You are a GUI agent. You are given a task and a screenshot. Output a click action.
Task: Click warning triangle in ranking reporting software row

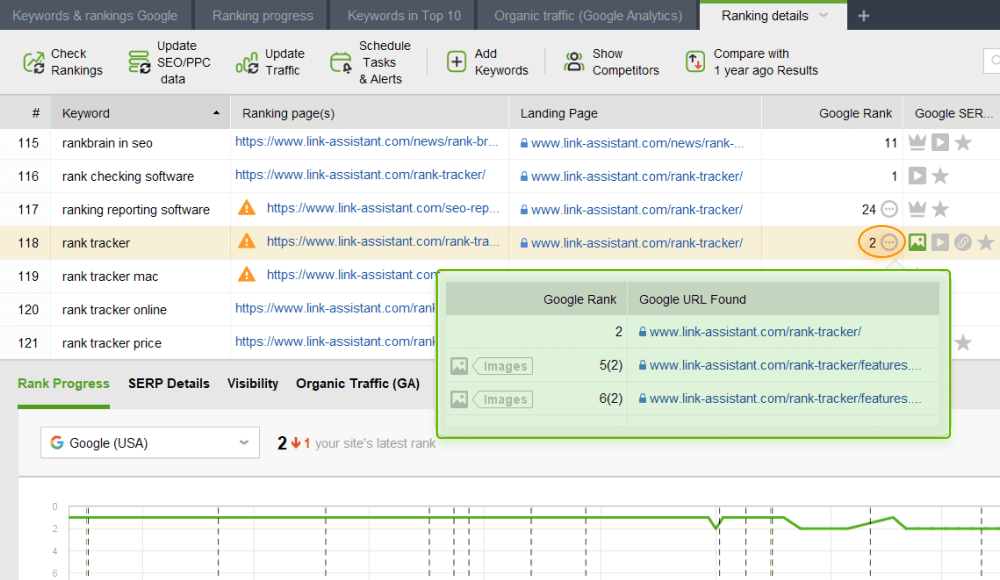[x=246, y=208]
